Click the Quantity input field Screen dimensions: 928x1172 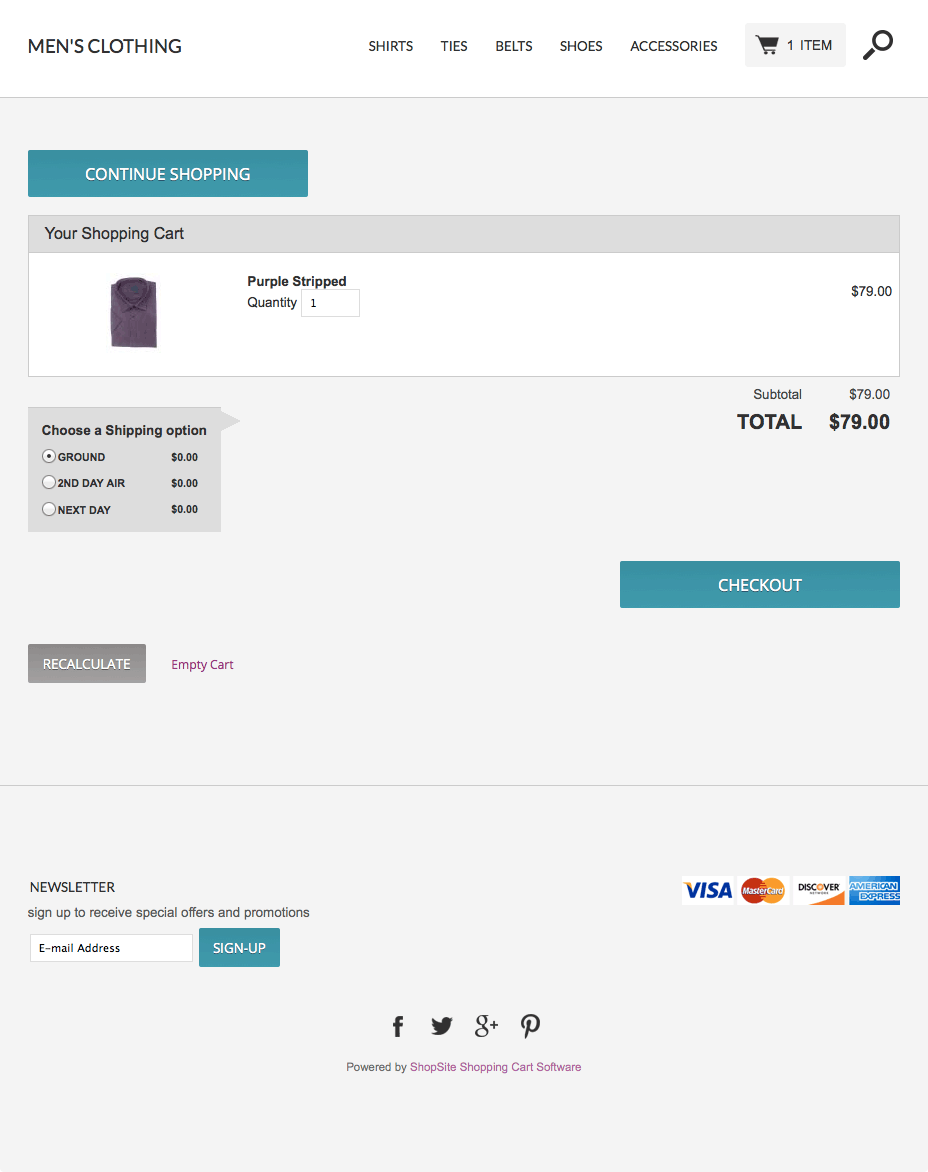pos(330,303)
